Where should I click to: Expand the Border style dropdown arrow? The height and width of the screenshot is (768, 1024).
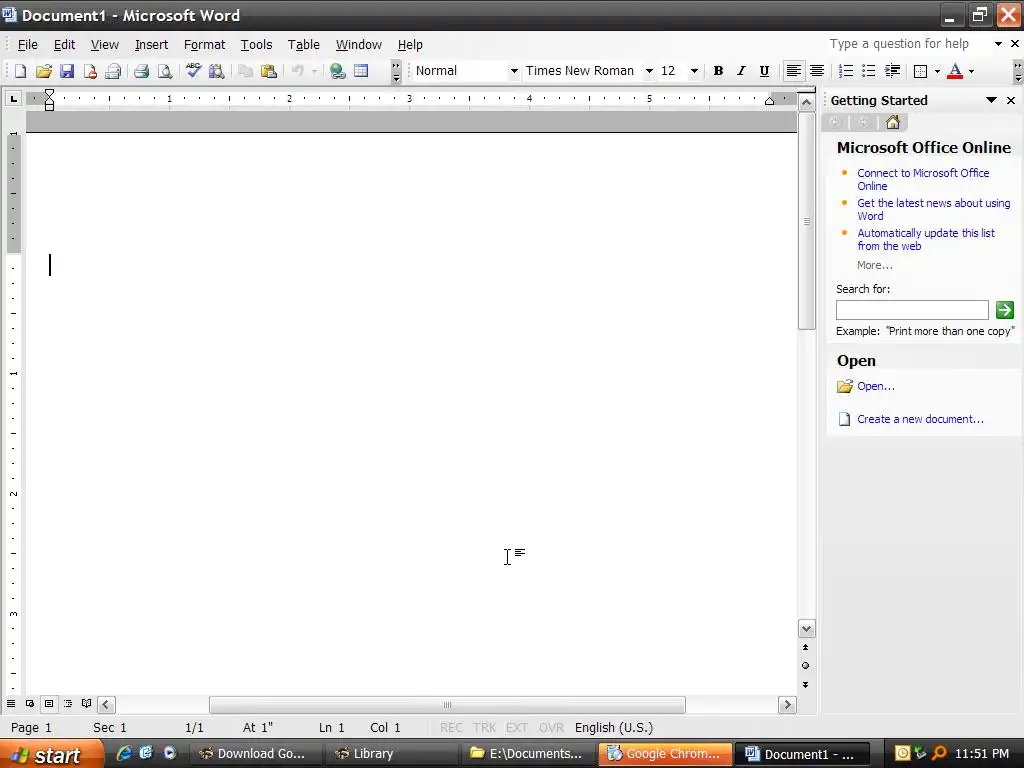(x=937, y=71)
